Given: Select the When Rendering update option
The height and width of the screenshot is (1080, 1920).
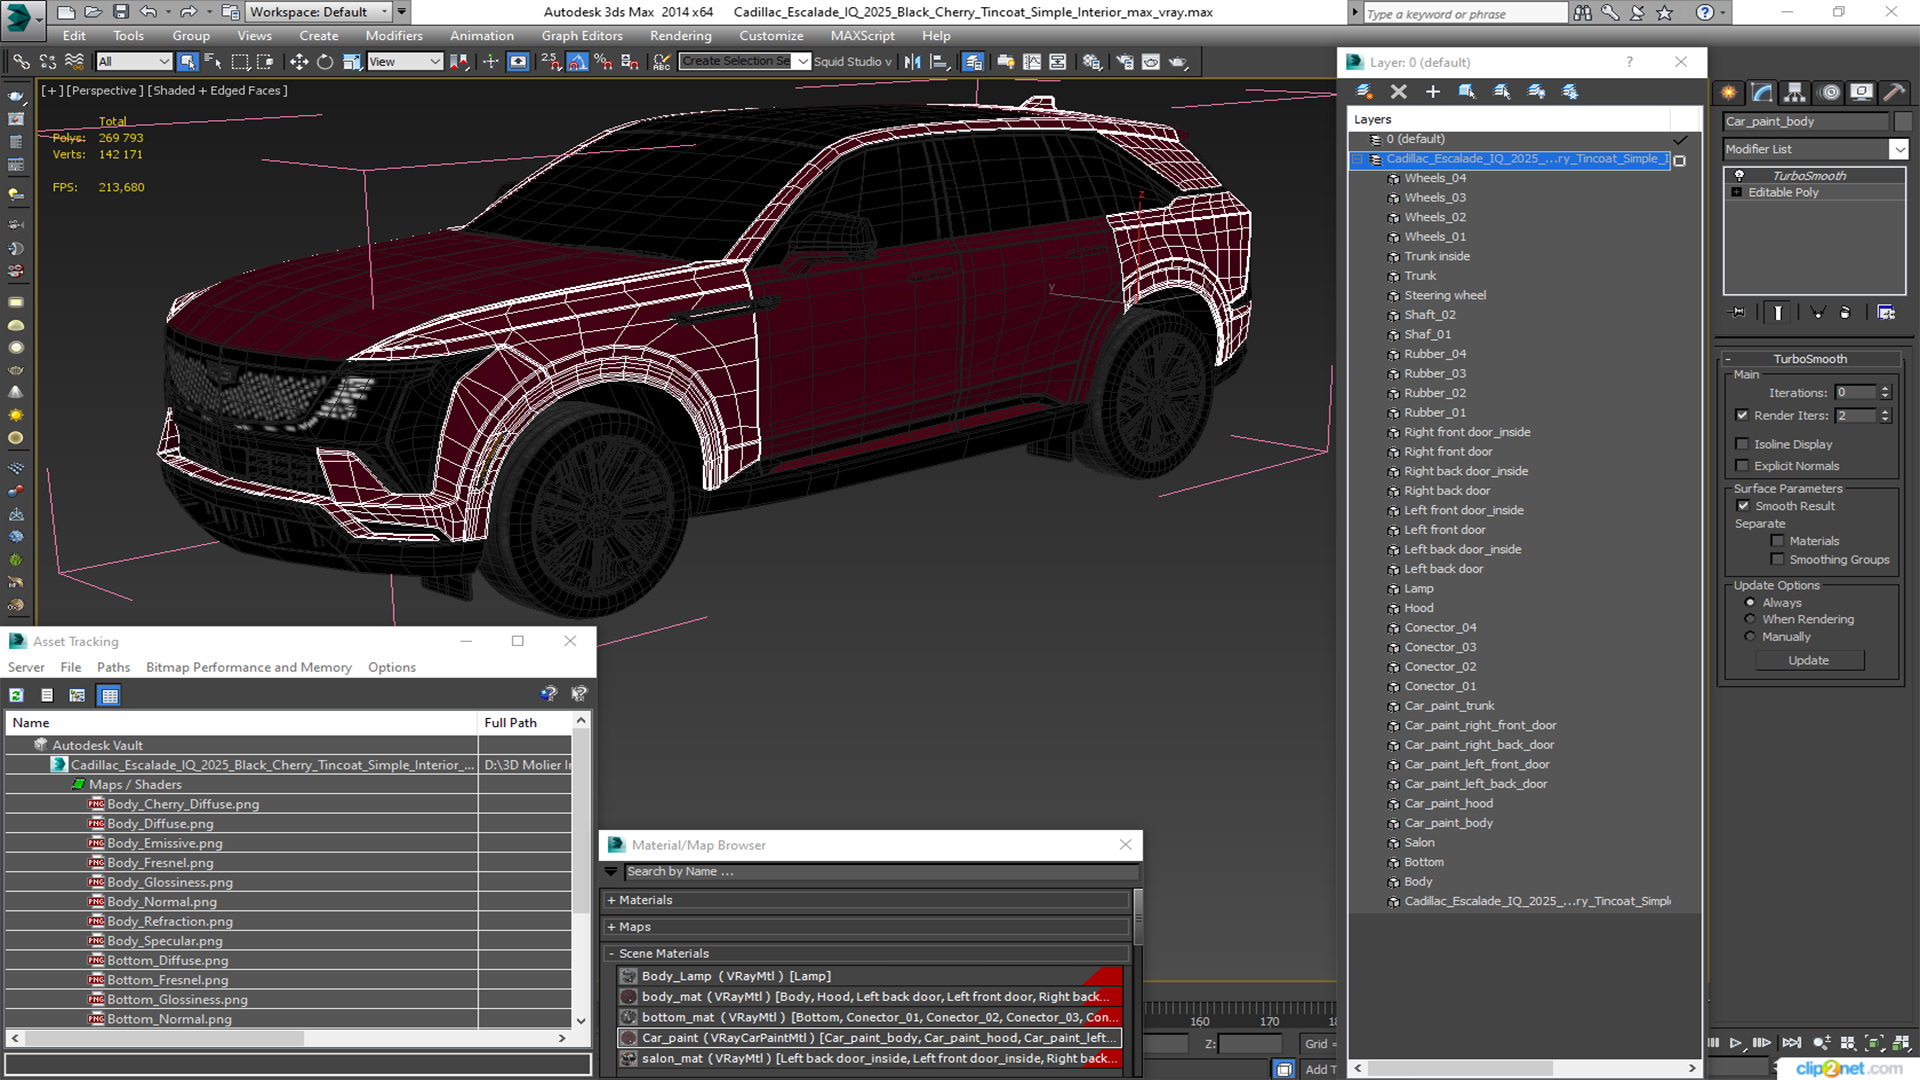Looking at the screenshot, I should [x=1750, y=619].
